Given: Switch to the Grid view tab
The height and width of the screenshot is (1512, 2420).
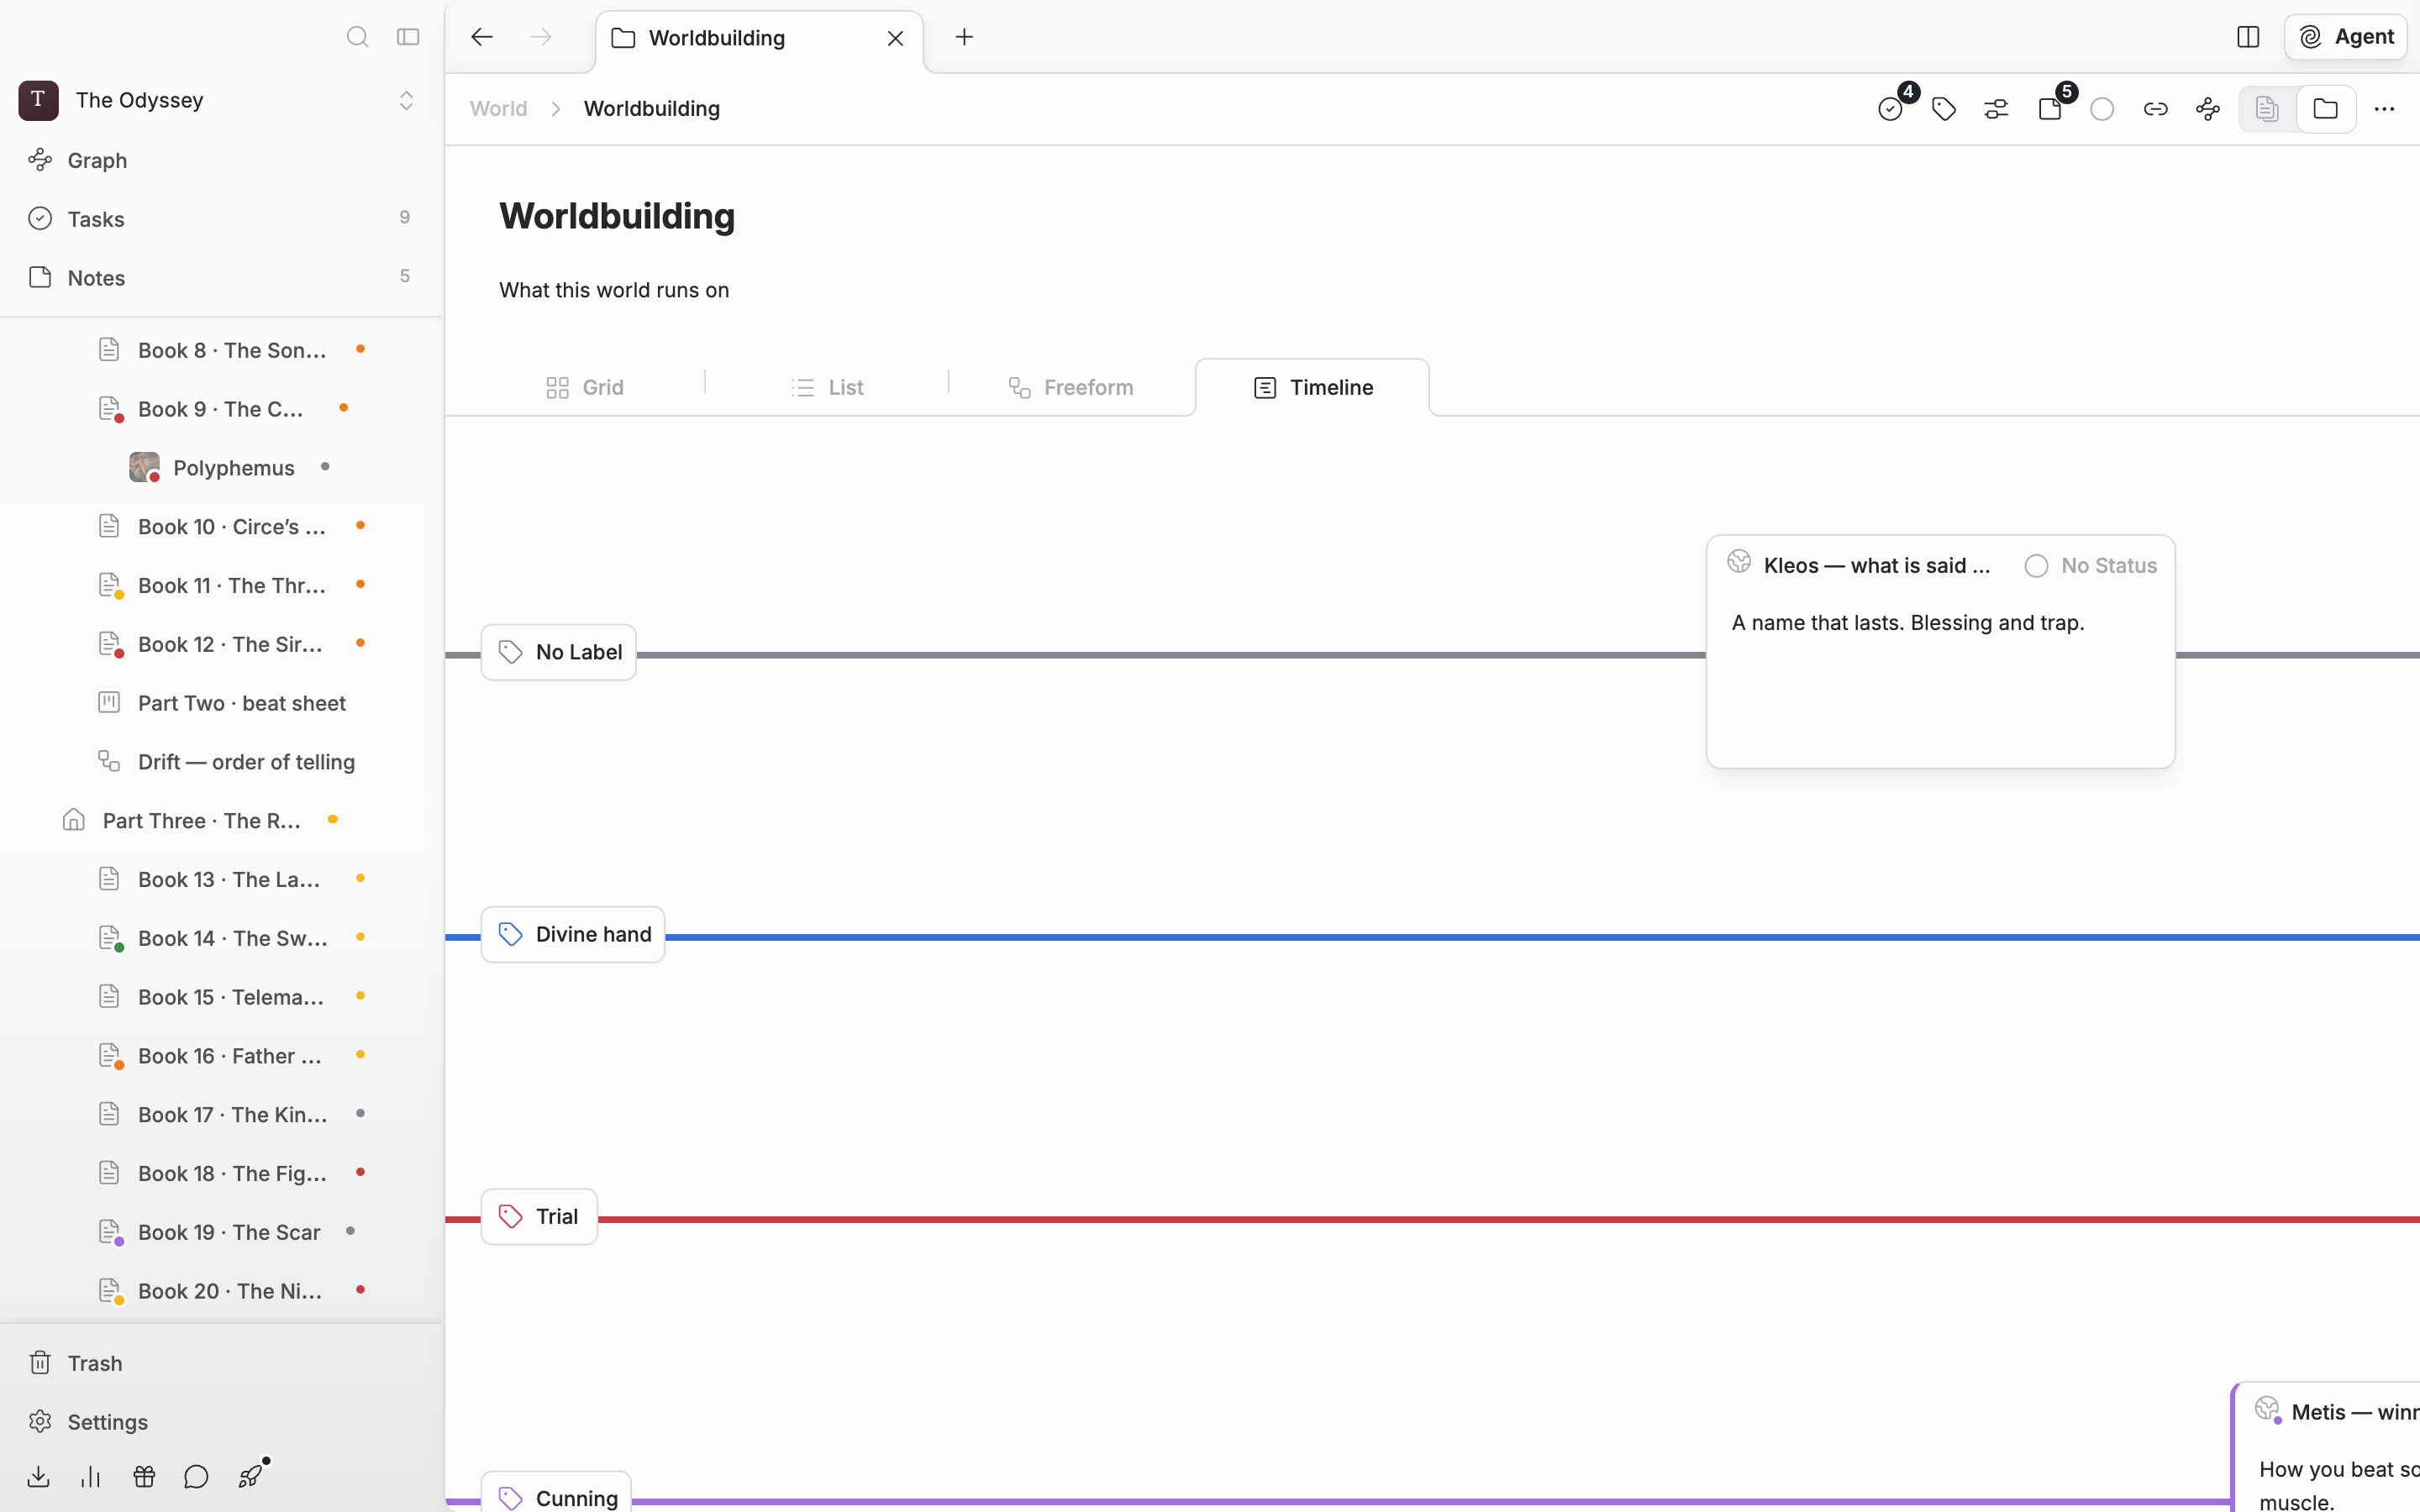Looking at the screenshot, I should click(x=585, y=387).
